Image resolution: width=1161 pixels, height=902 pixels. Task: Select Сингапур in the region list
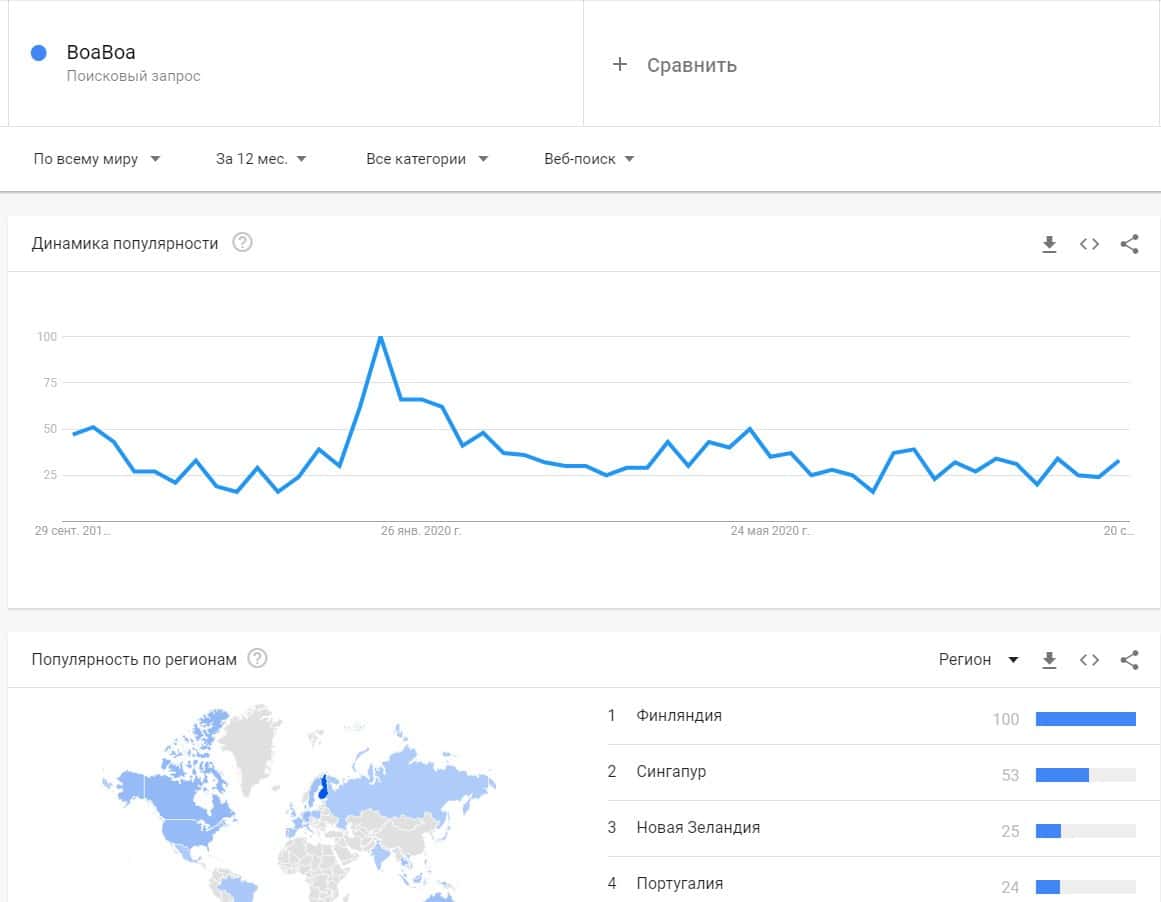click(x=671, y=772)
